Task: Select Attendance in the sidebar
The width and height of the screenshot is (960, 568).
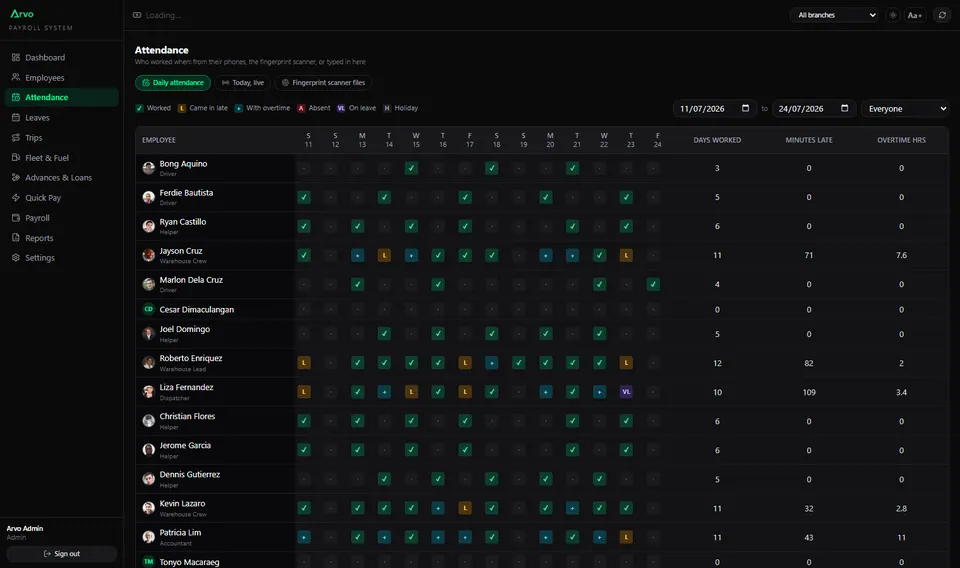Action: point(61,97)
